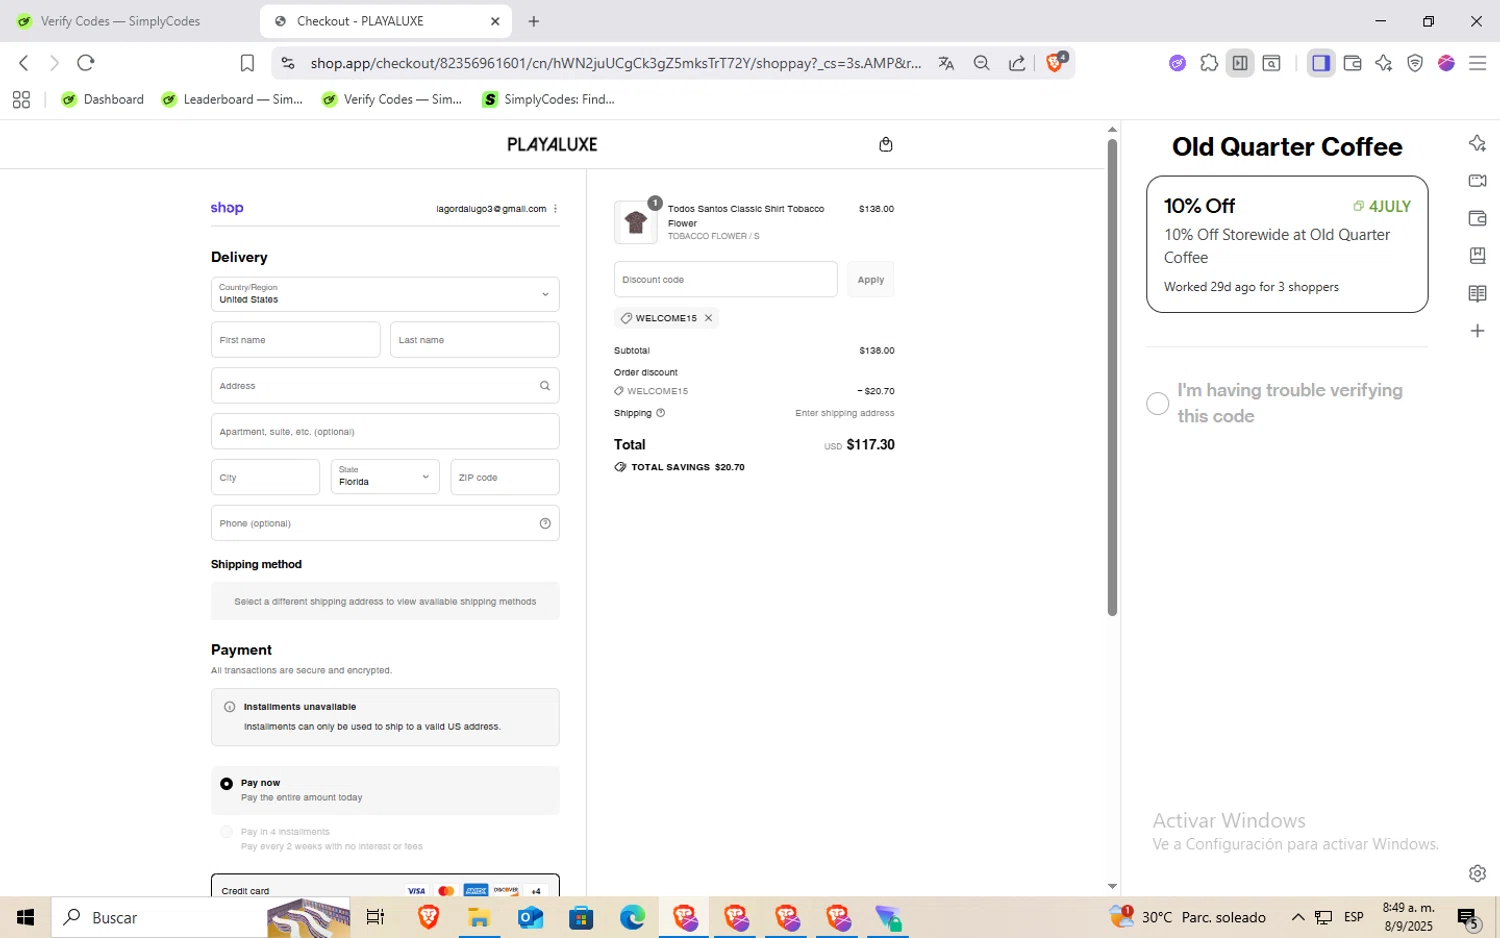The height and width of the screenshot is (938, 1500).
Task: Click the phone field help icon
Action: click(x=545, y=524)
